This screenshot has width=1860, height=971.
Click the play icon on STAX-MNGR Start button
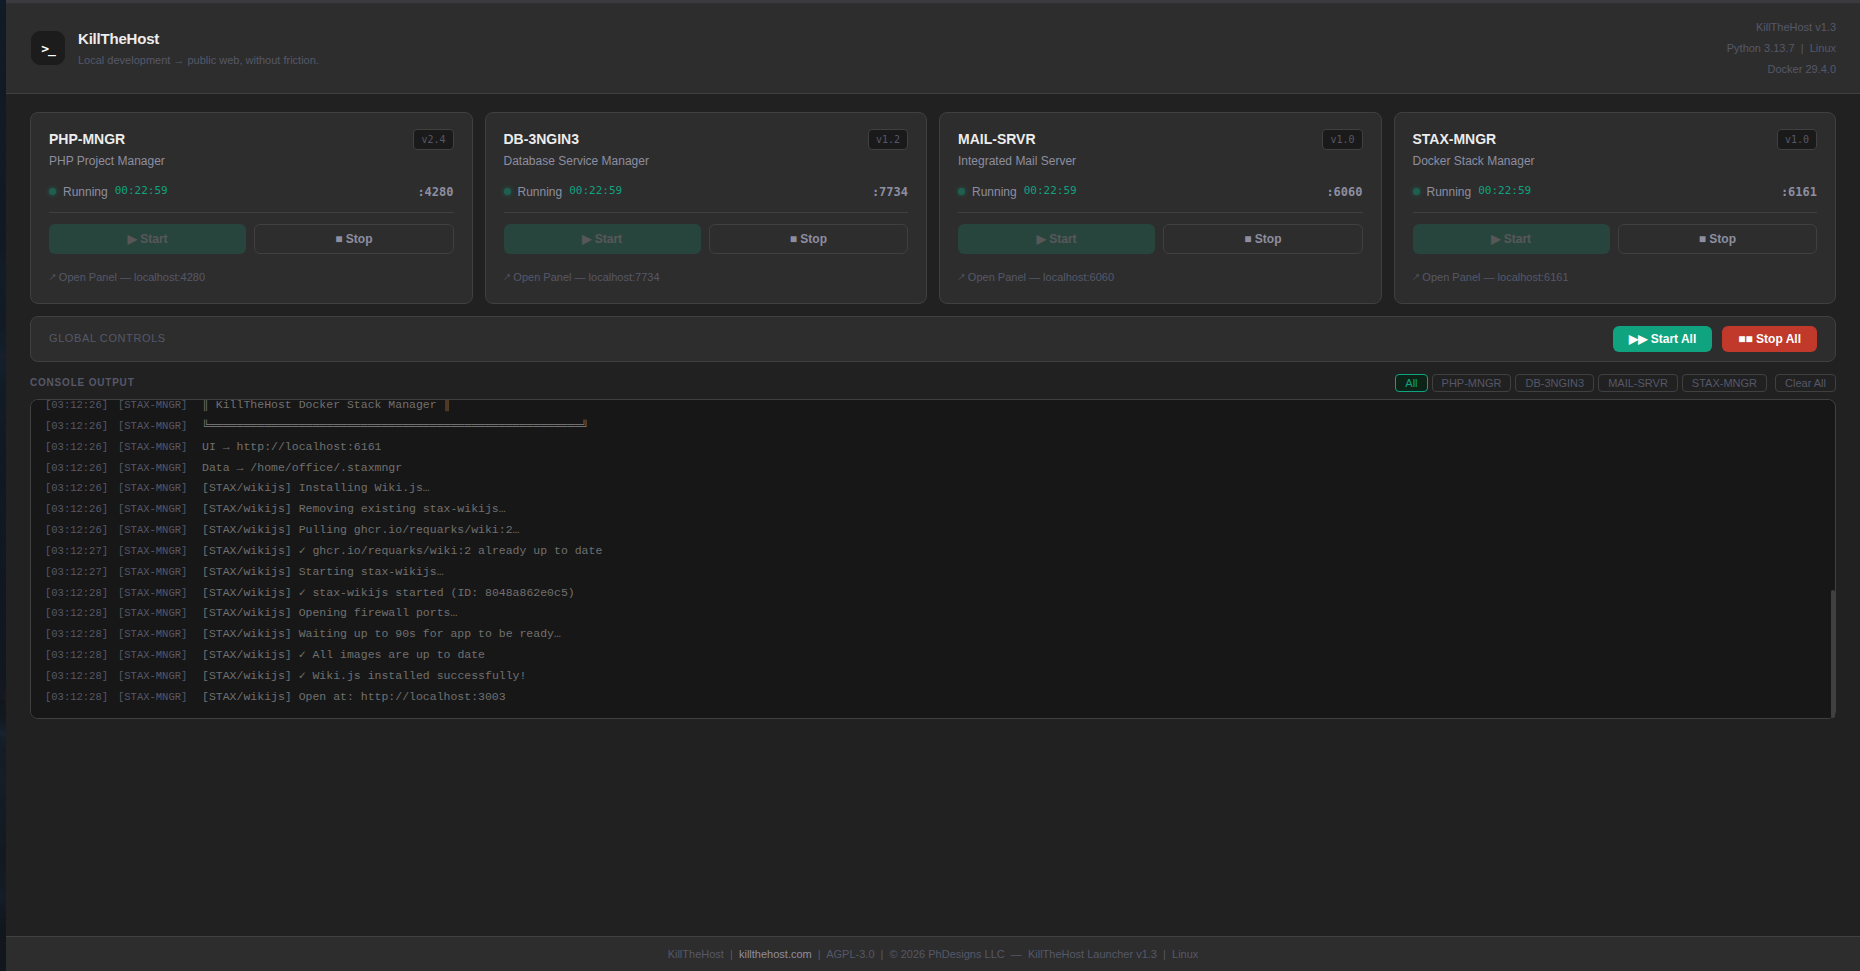pyautogui.click(x=1494, y=239)
